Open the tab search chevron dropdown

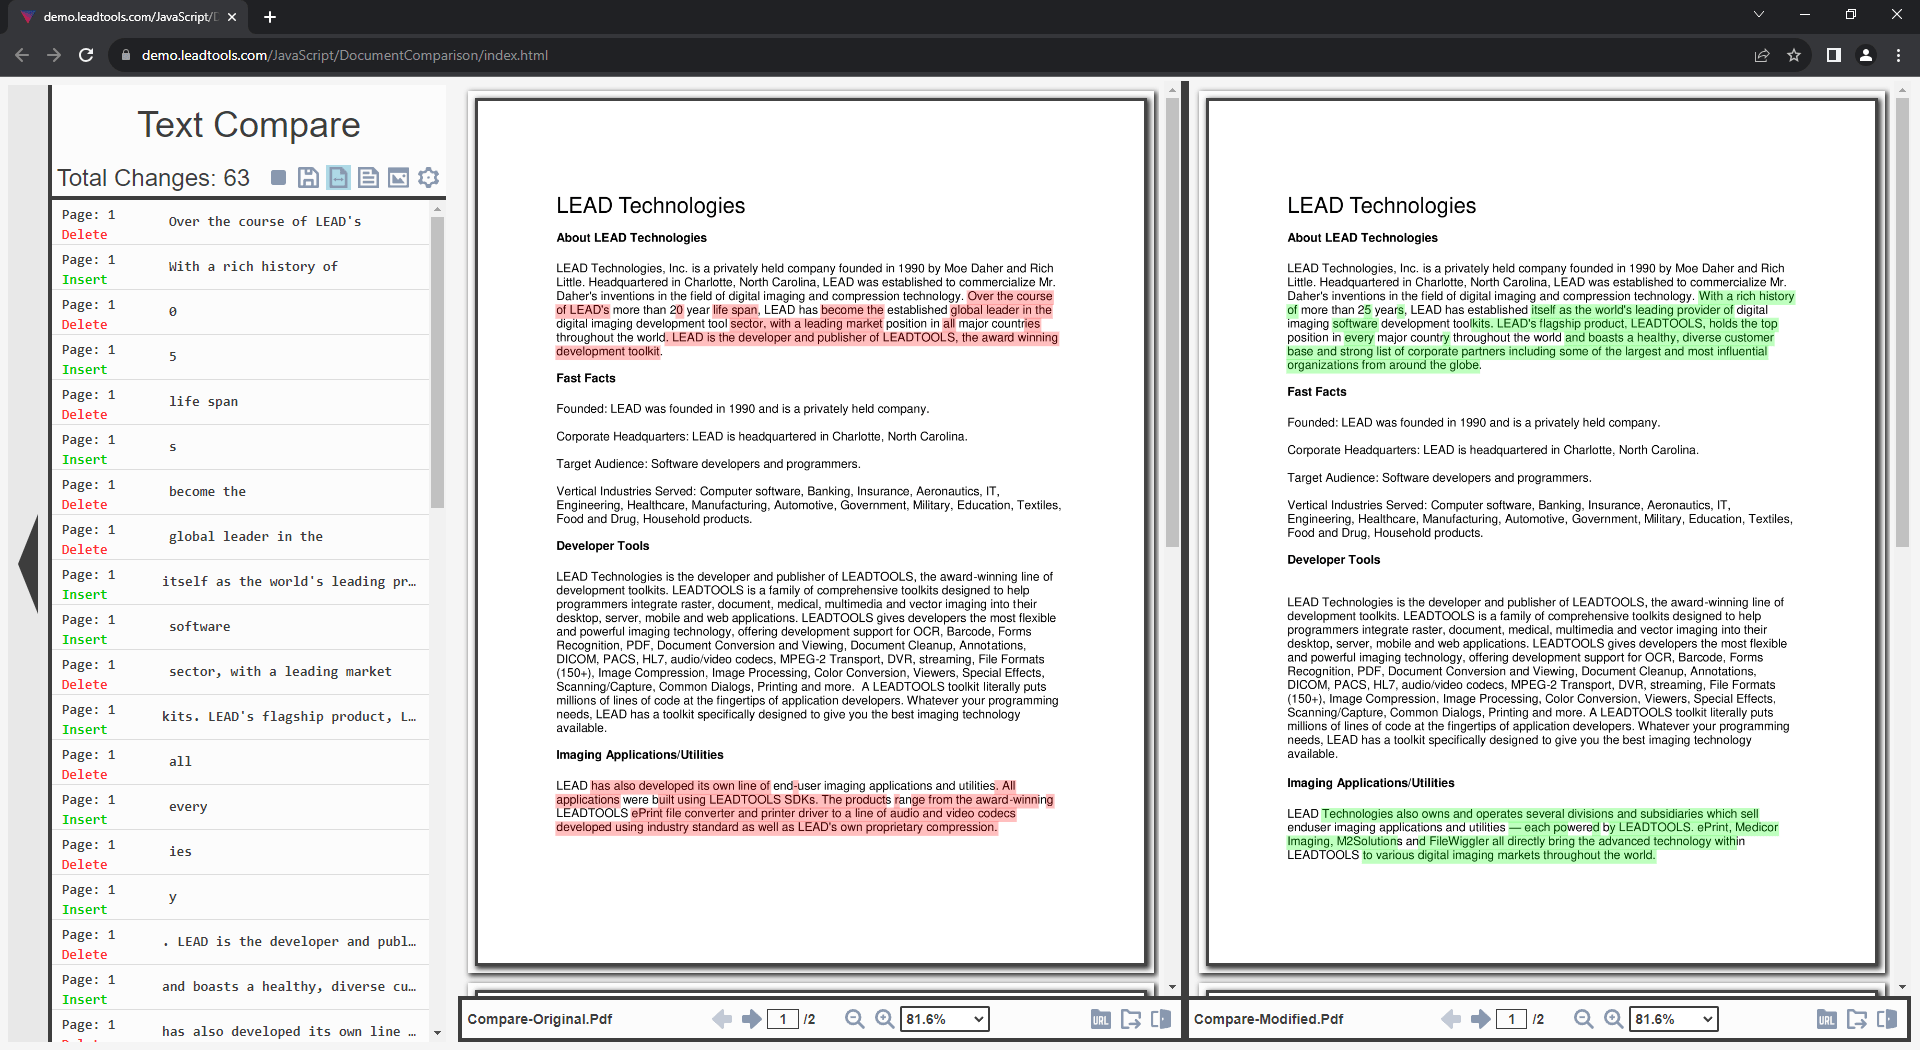click(x=1759, y=14)
